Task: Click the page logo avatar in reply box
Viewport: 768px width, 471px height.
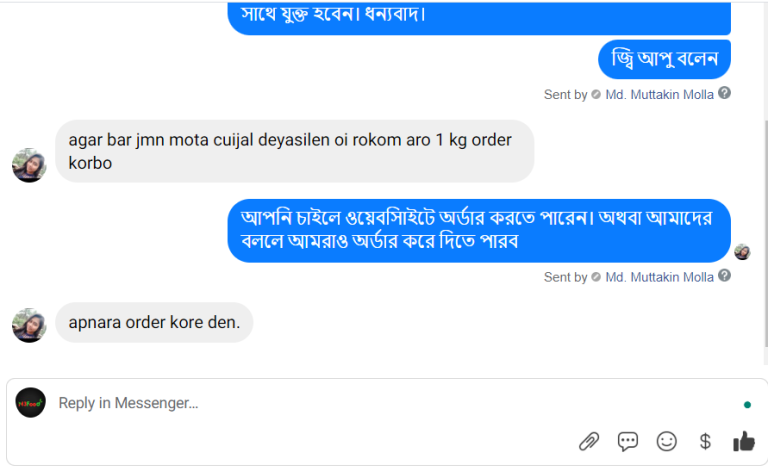Action: (x=31, y=402)
